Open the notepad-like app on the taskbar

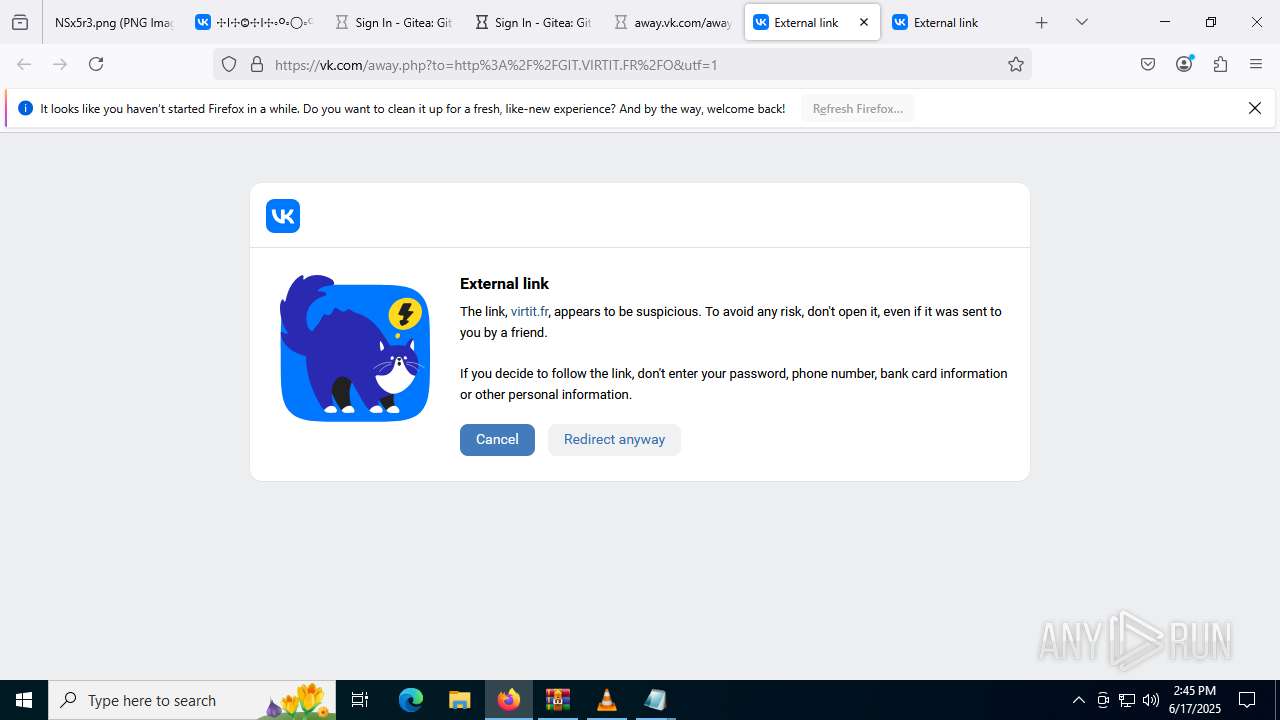[x=655, y=700]
